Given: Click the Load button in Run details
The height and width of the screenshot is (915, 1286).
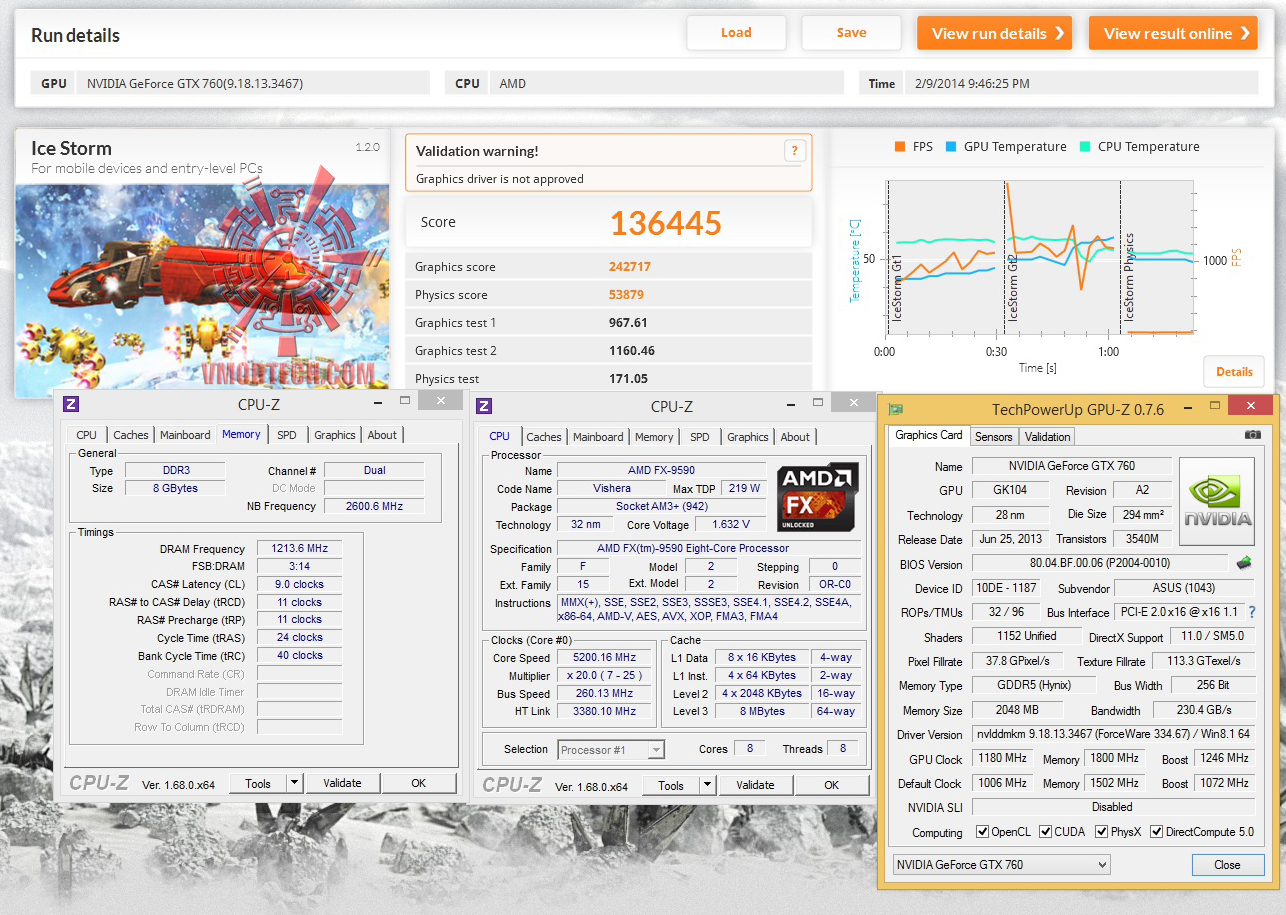Looking at the screenshot, I should point(736,33).
